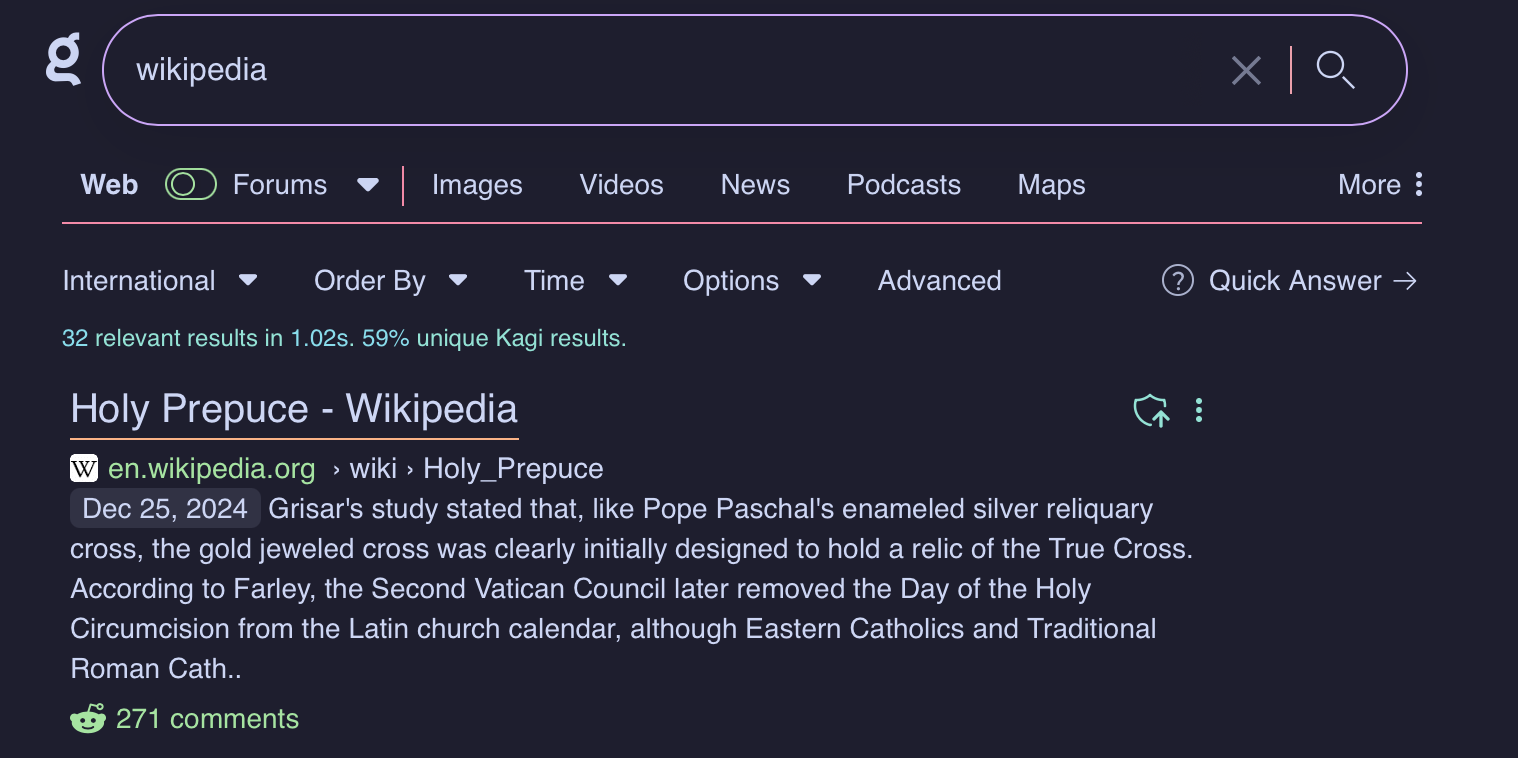The image size is (1518, 758).
Task: Switch to the Images tab
Action: click(x=477, y=185)
